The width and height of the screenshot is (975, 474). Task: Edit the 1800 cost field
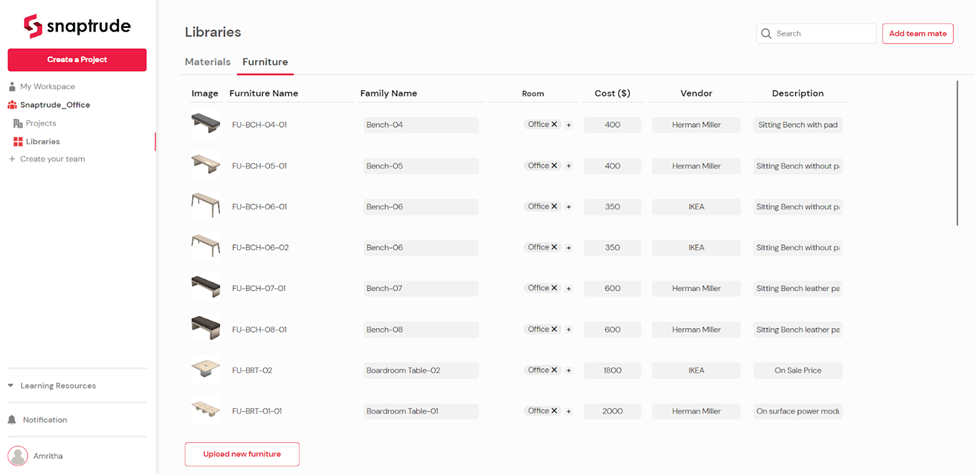pos(612,371)
